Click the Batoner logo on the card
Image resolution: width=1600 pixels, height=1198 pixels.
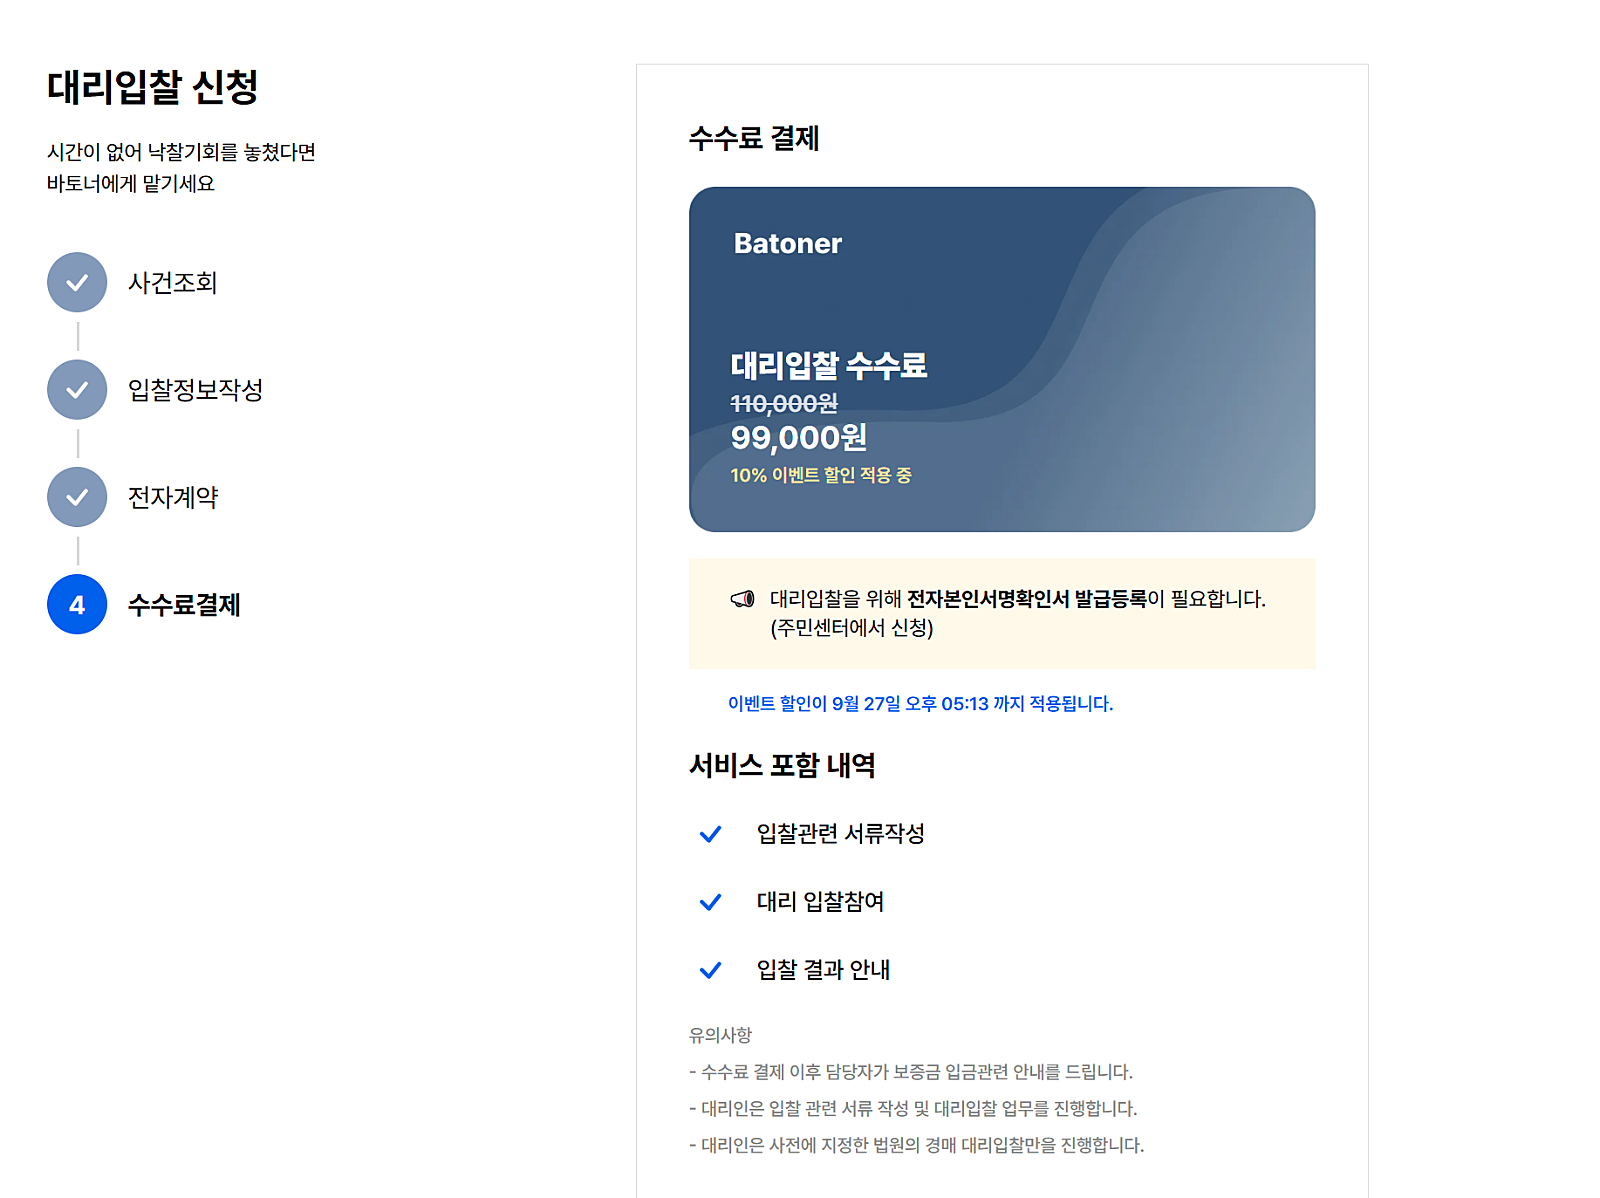788,243
